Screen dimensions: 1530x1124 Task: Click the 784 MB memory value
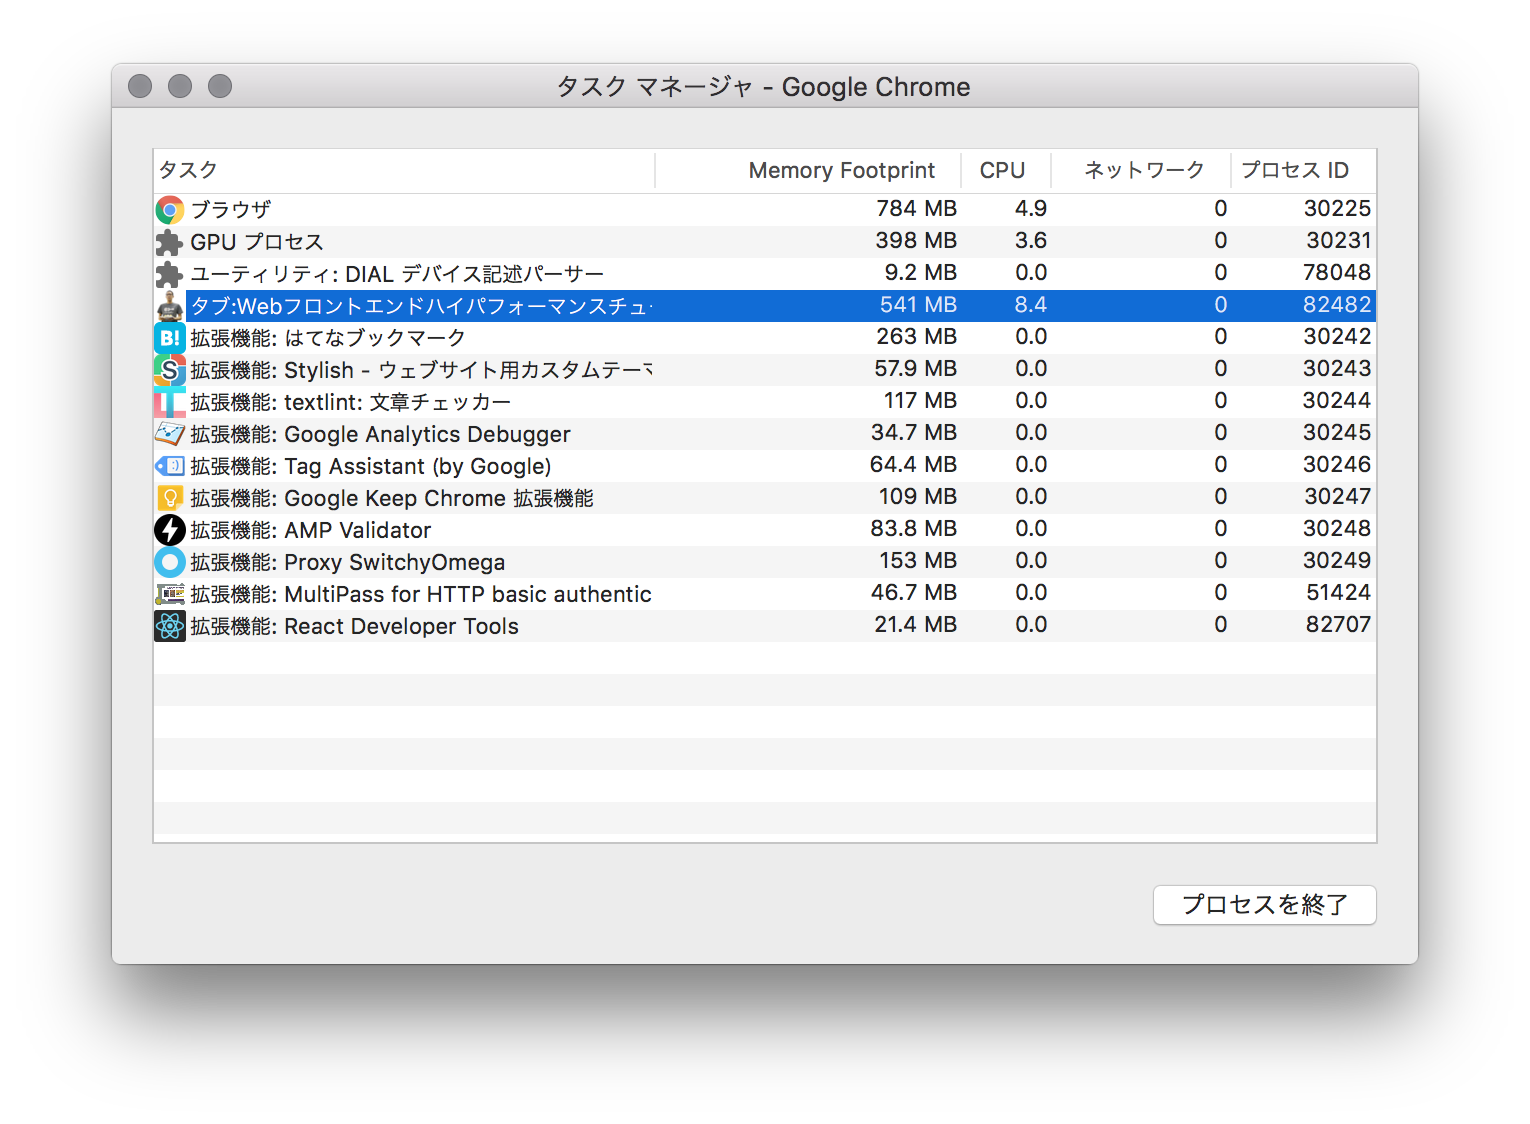click(x=916, y=209)
